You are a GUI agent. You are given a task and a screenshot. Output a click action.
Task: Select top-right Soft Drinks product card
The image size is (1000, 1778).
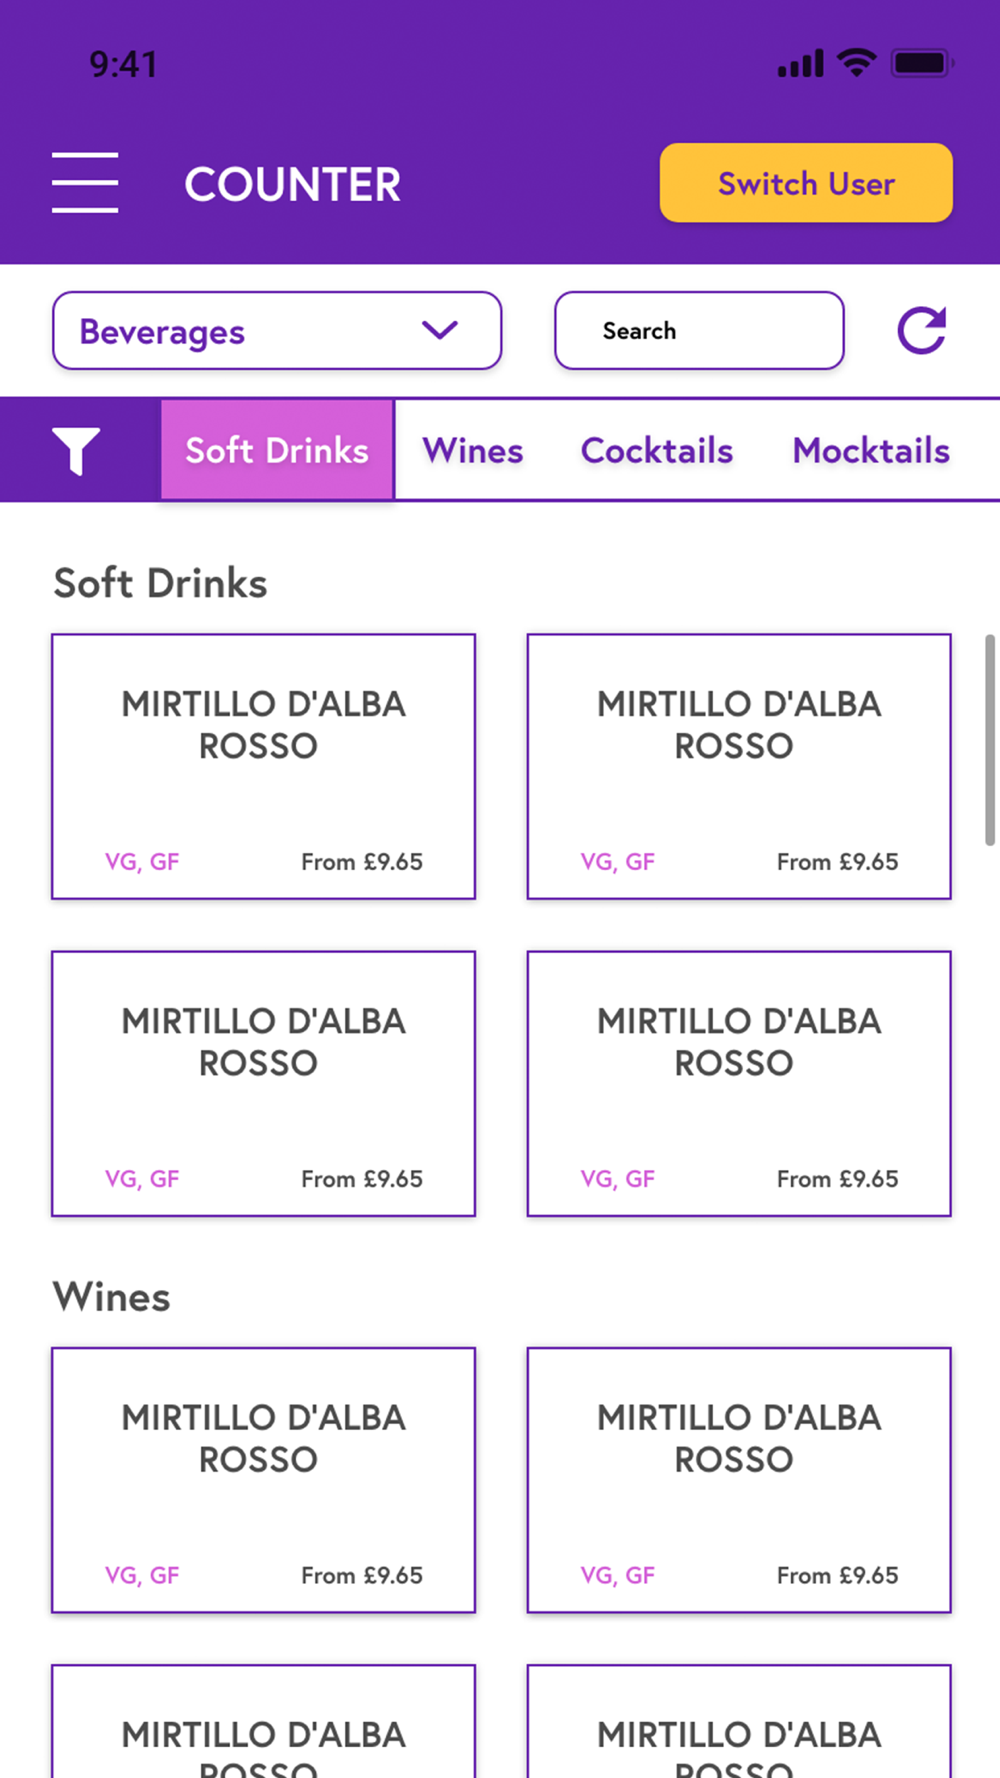pyautogui.click(x=739, y=766)
